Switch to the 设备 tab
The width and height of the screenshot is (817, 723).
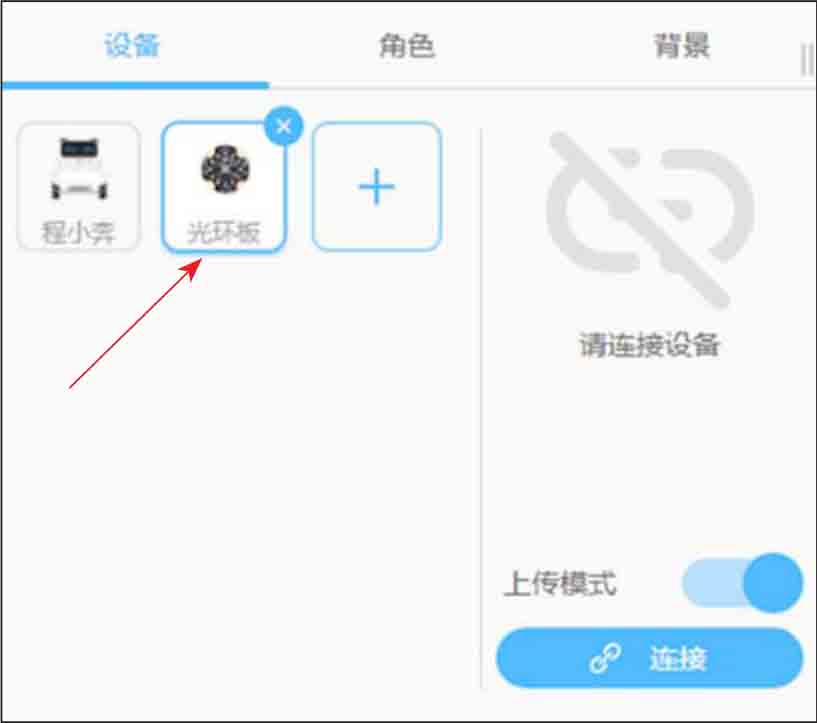(132, 45)
